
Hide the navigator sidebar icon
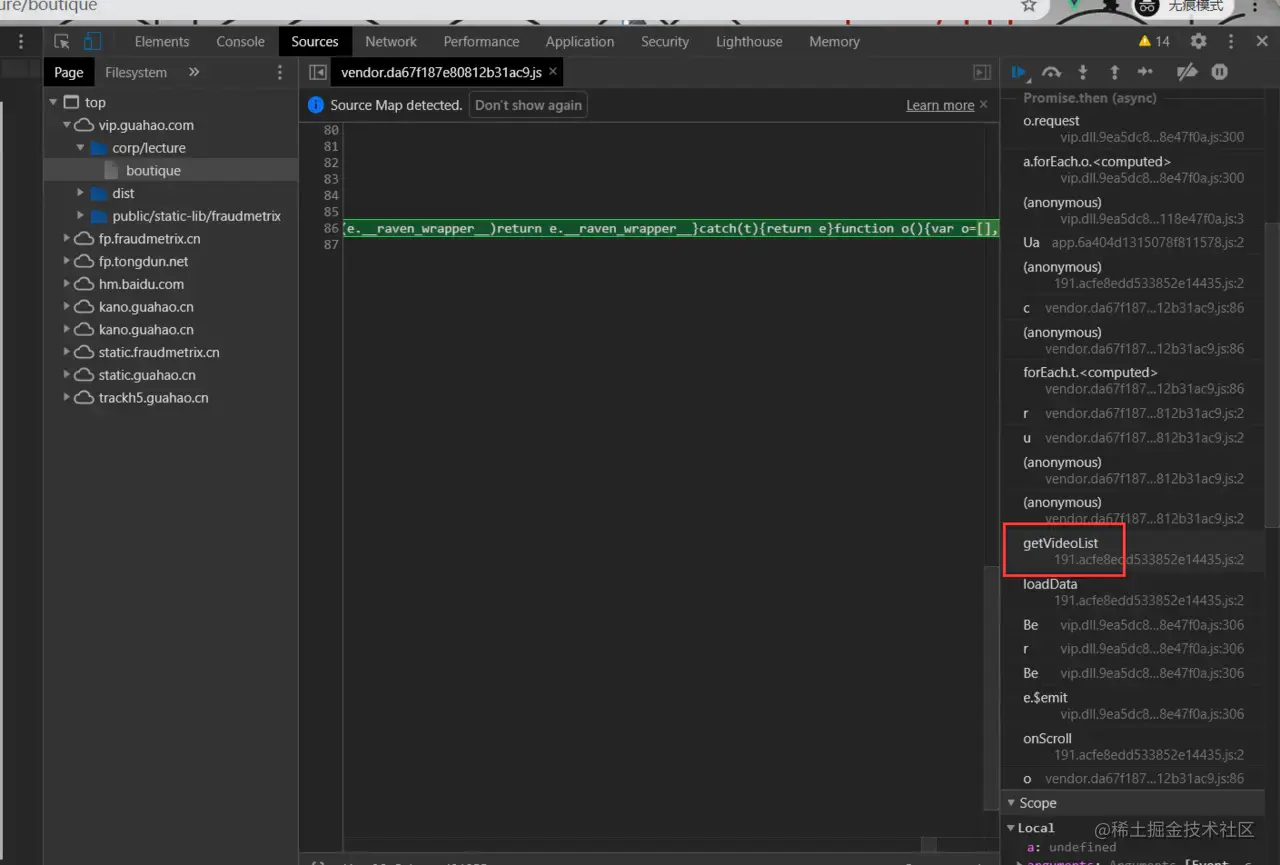click(x=317, y=72)
